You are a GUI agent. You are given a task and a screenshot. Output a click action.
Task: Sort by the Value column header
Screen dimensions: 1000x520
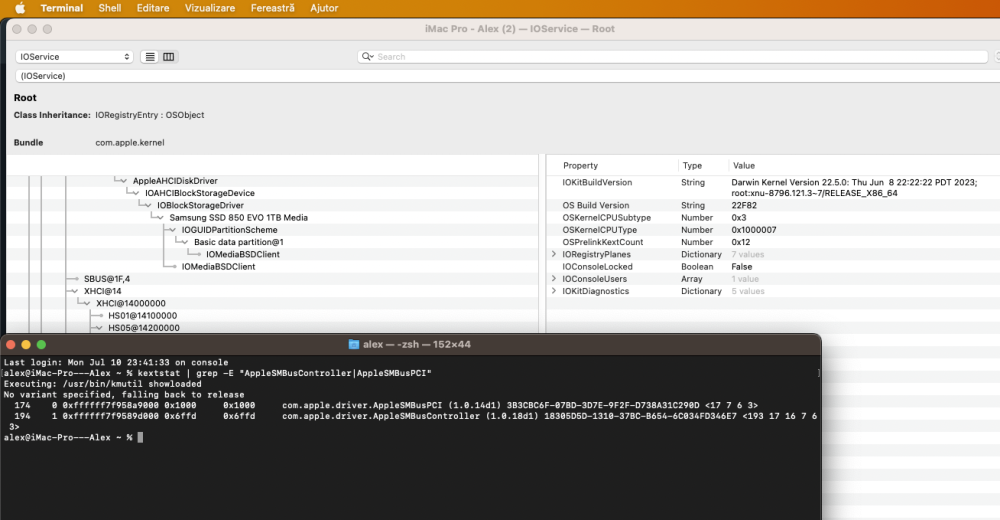(744, 166)
